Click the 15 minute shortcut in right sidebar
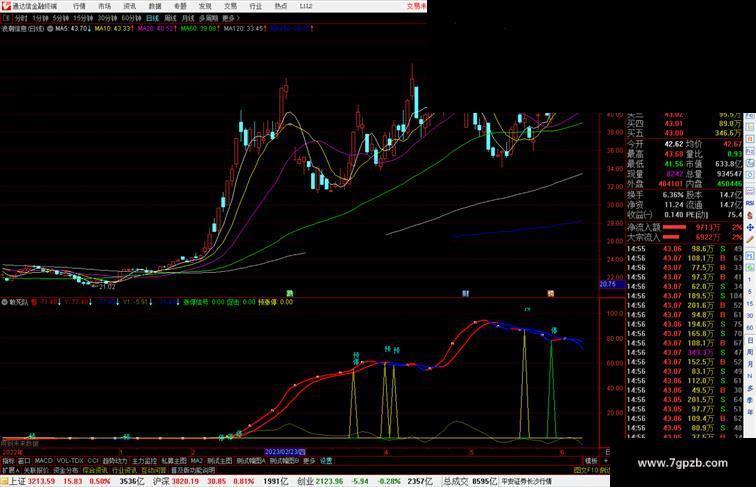756x487 pixels. [750, 304]
